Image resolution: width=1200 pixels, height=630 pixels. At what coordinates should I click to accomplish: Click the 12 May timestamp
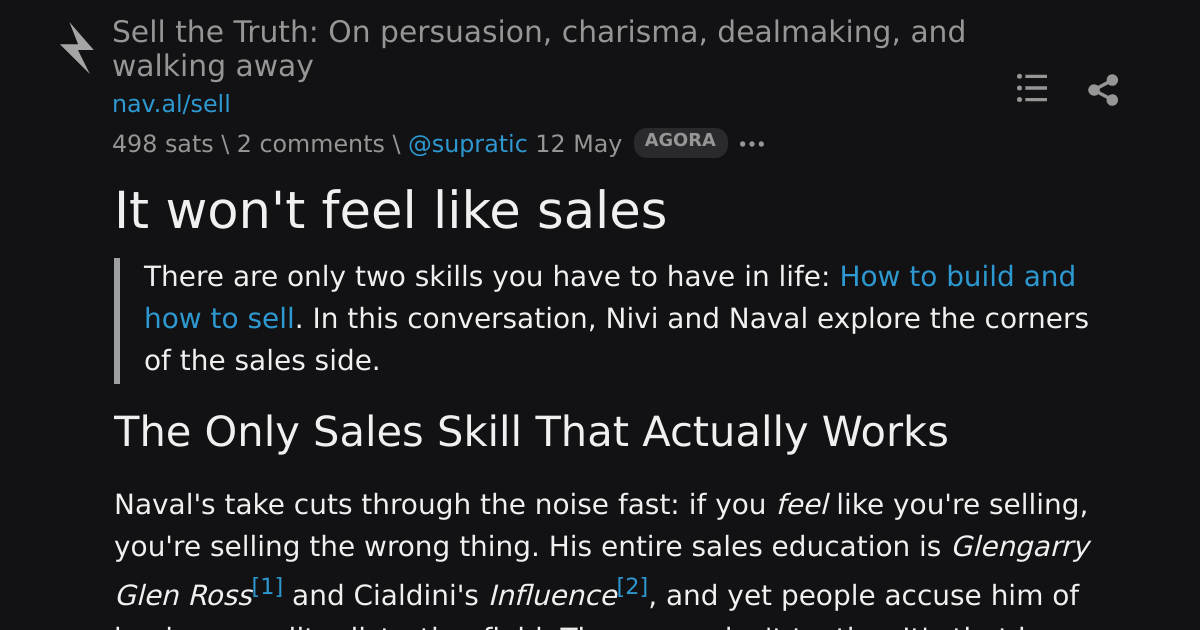tap(579, 144)
